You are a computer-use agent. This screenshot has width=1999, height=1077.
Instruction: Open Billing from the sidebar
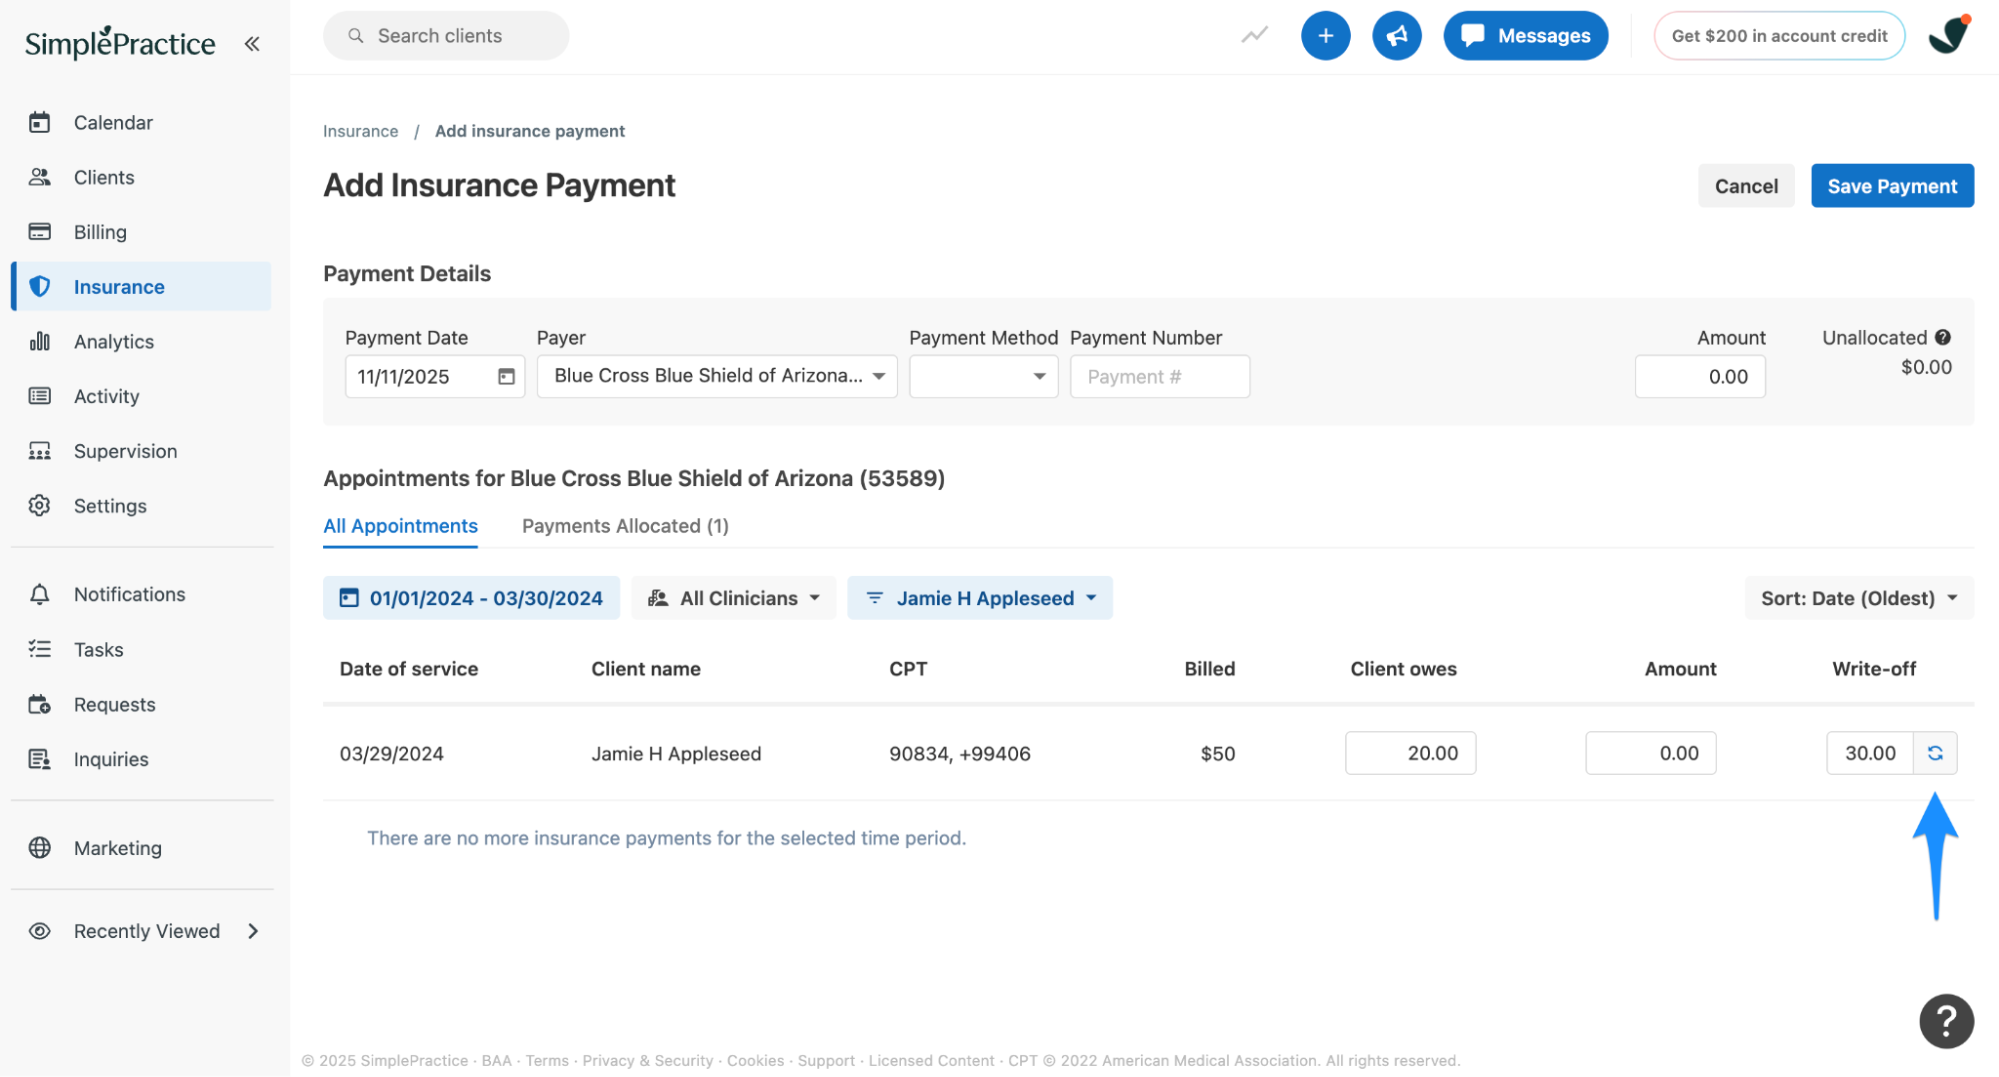tap(141, 232)
